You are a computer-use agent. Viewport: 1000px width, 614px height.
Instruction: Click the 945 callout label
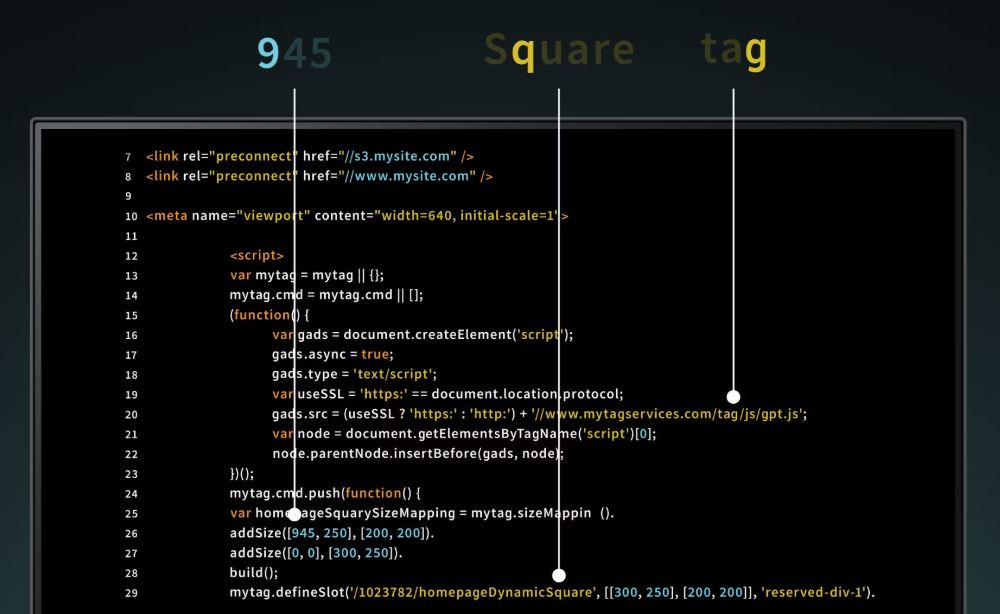click(294, 53)
